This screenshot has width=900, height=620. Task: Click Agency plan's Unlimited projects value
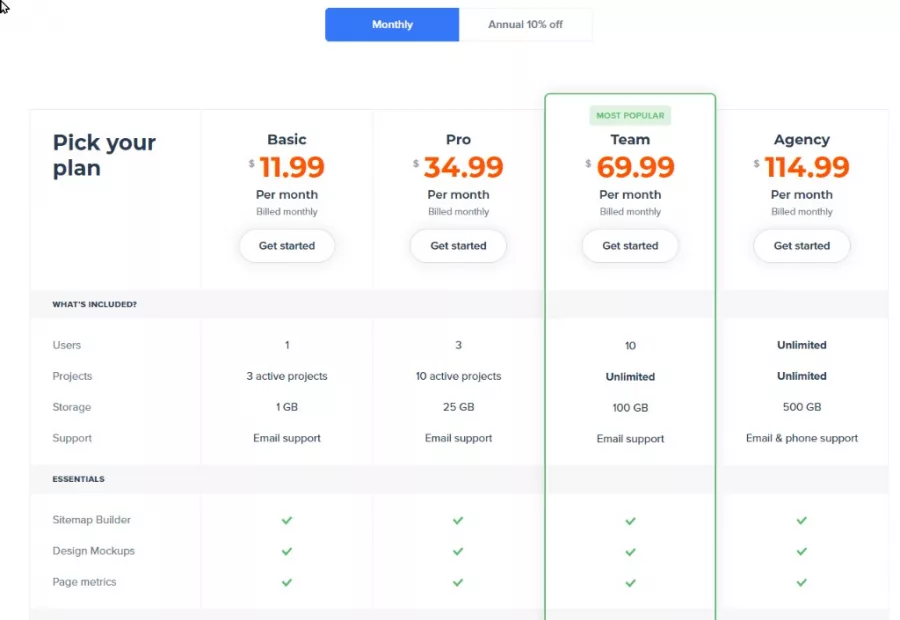(802, 376)
